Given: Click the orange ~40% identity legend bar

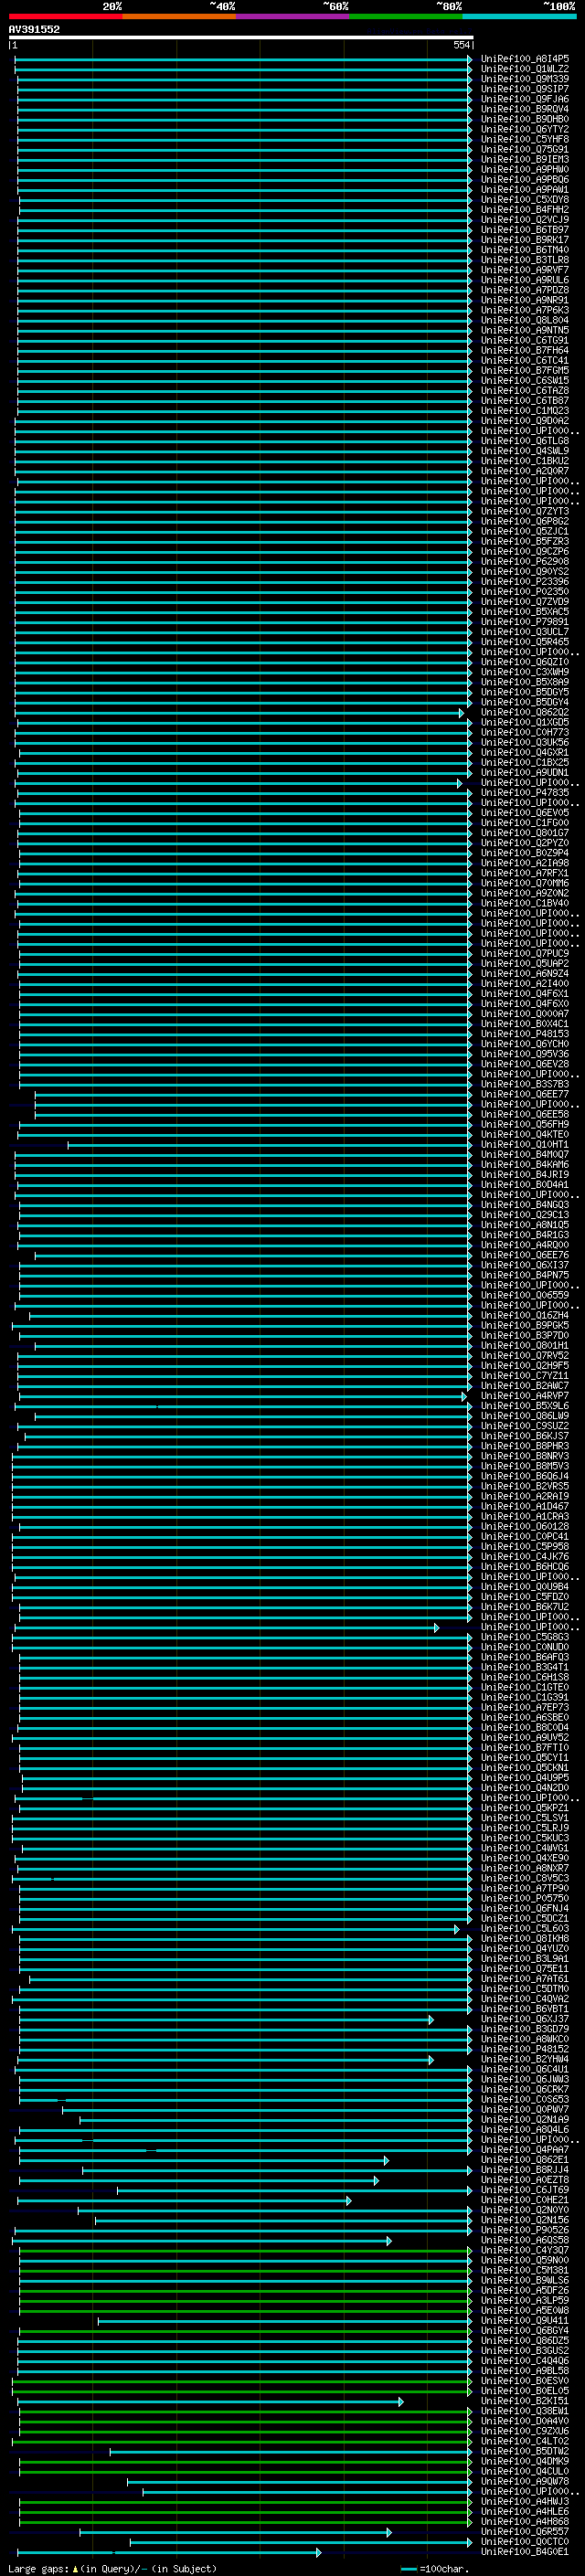Looking at the screenshot, I should (179, 16).
